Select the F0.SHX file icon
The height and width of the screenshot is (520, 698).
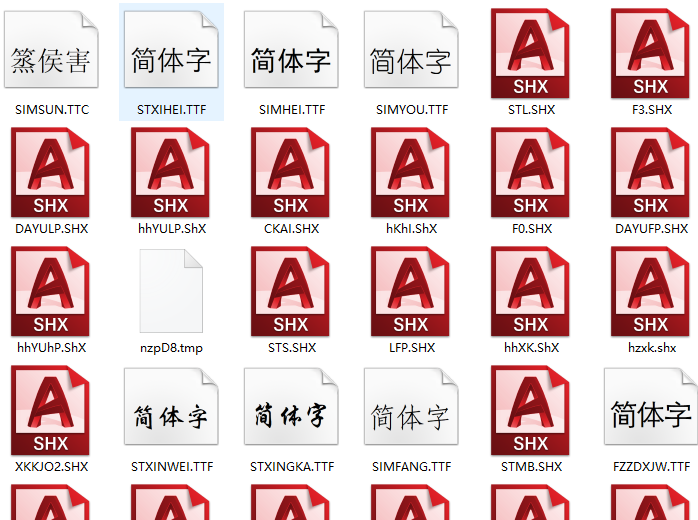tap(530, 173)
